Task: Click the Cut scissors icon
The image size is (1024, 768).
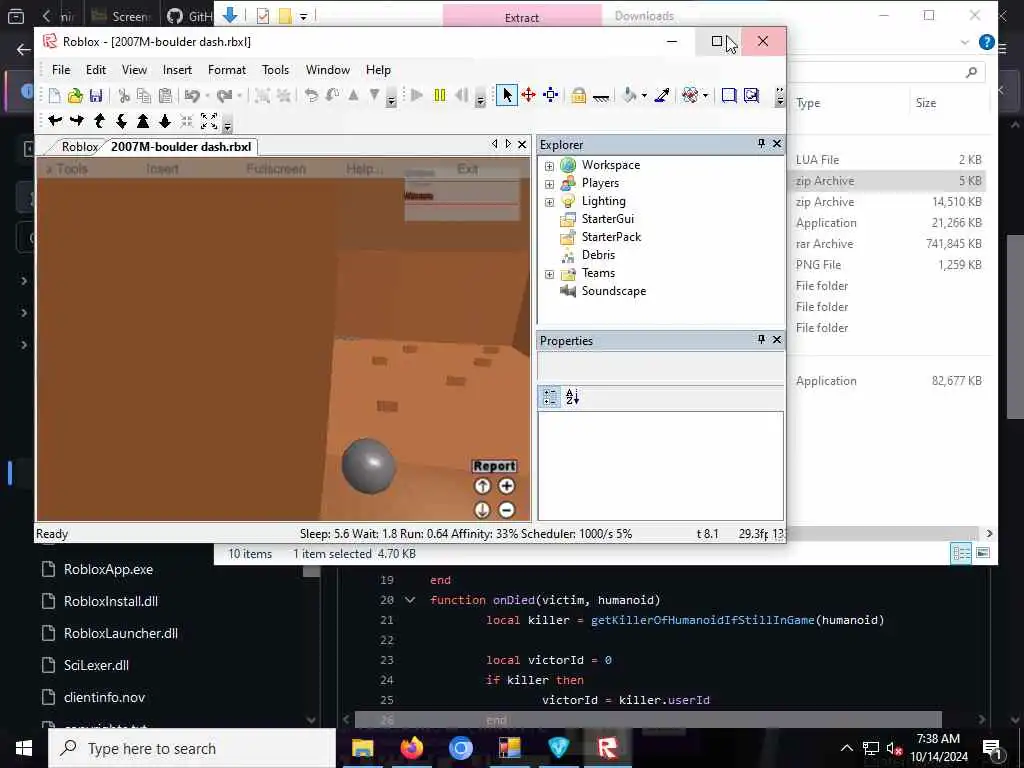Action: click(x=123, y=96)
